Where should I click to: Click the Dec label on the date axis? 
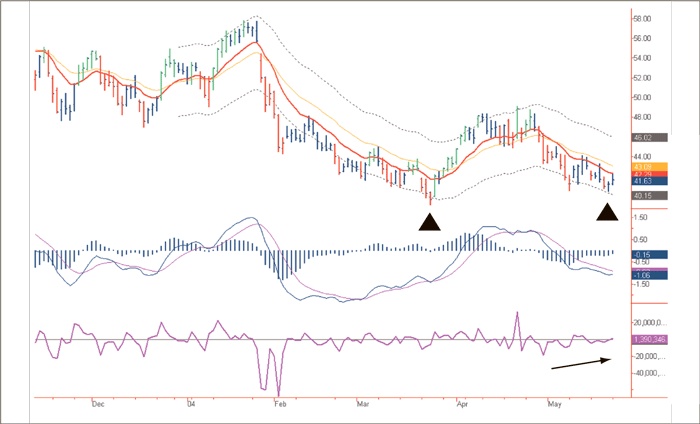[x=97, y=404]
